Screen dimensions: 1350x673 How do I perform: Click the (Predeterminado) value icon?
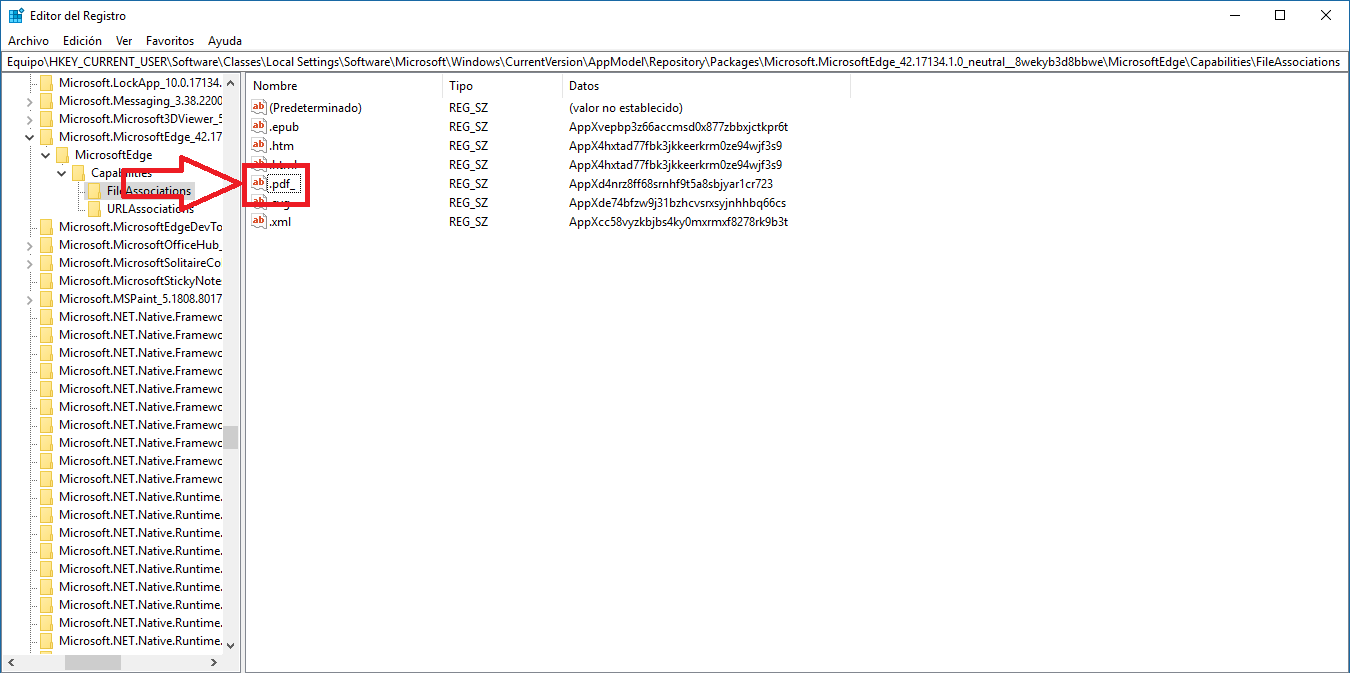coord(259,107)
